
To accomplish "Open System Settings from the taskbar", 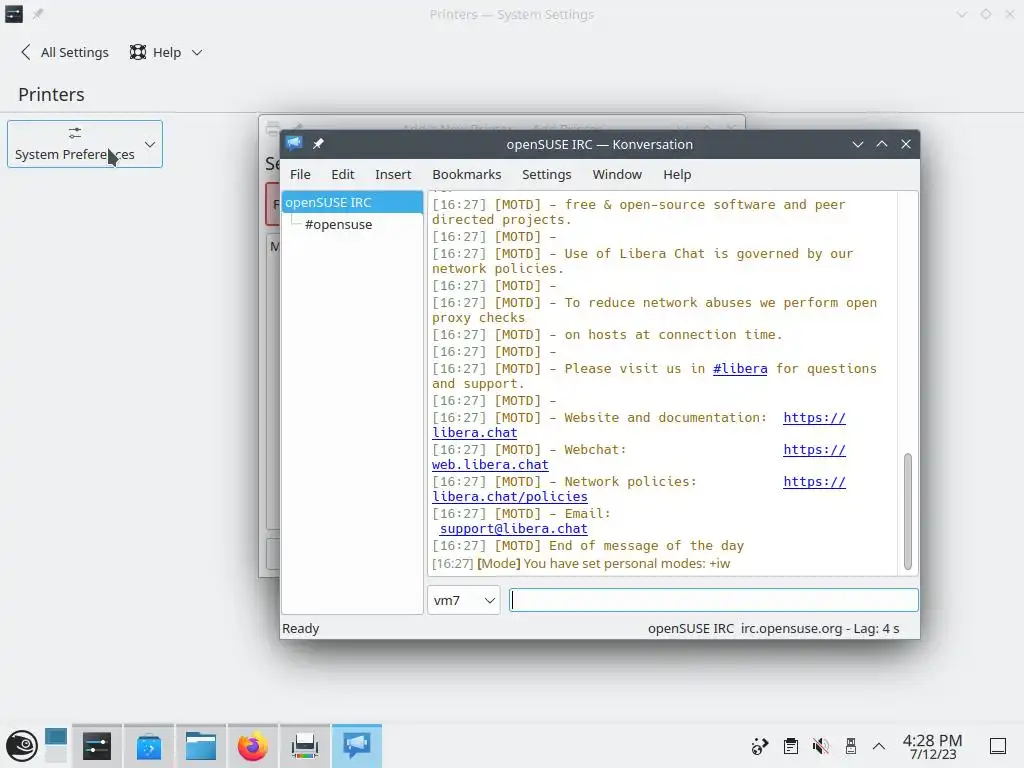I will (x=97, y=746).
